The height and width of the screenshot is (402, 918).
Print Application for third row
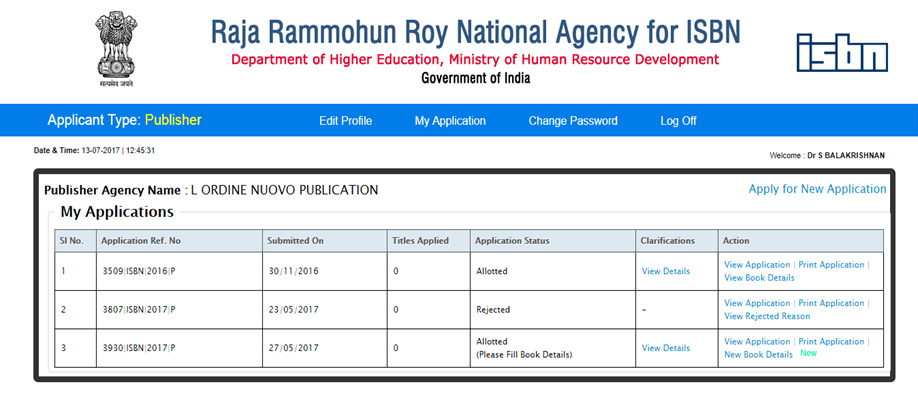[831, 342]
